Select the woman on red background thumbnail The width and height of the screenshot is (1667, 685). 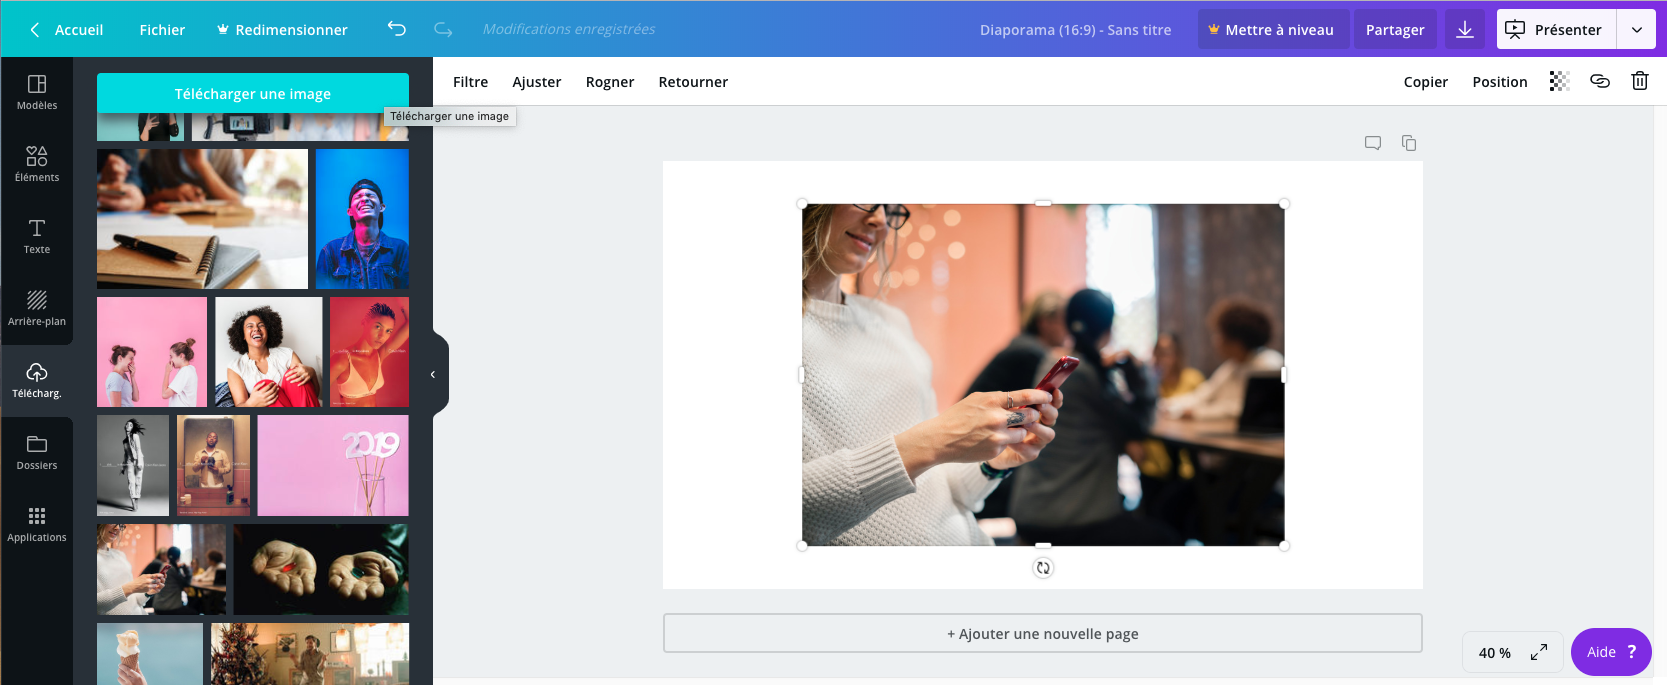370,352
